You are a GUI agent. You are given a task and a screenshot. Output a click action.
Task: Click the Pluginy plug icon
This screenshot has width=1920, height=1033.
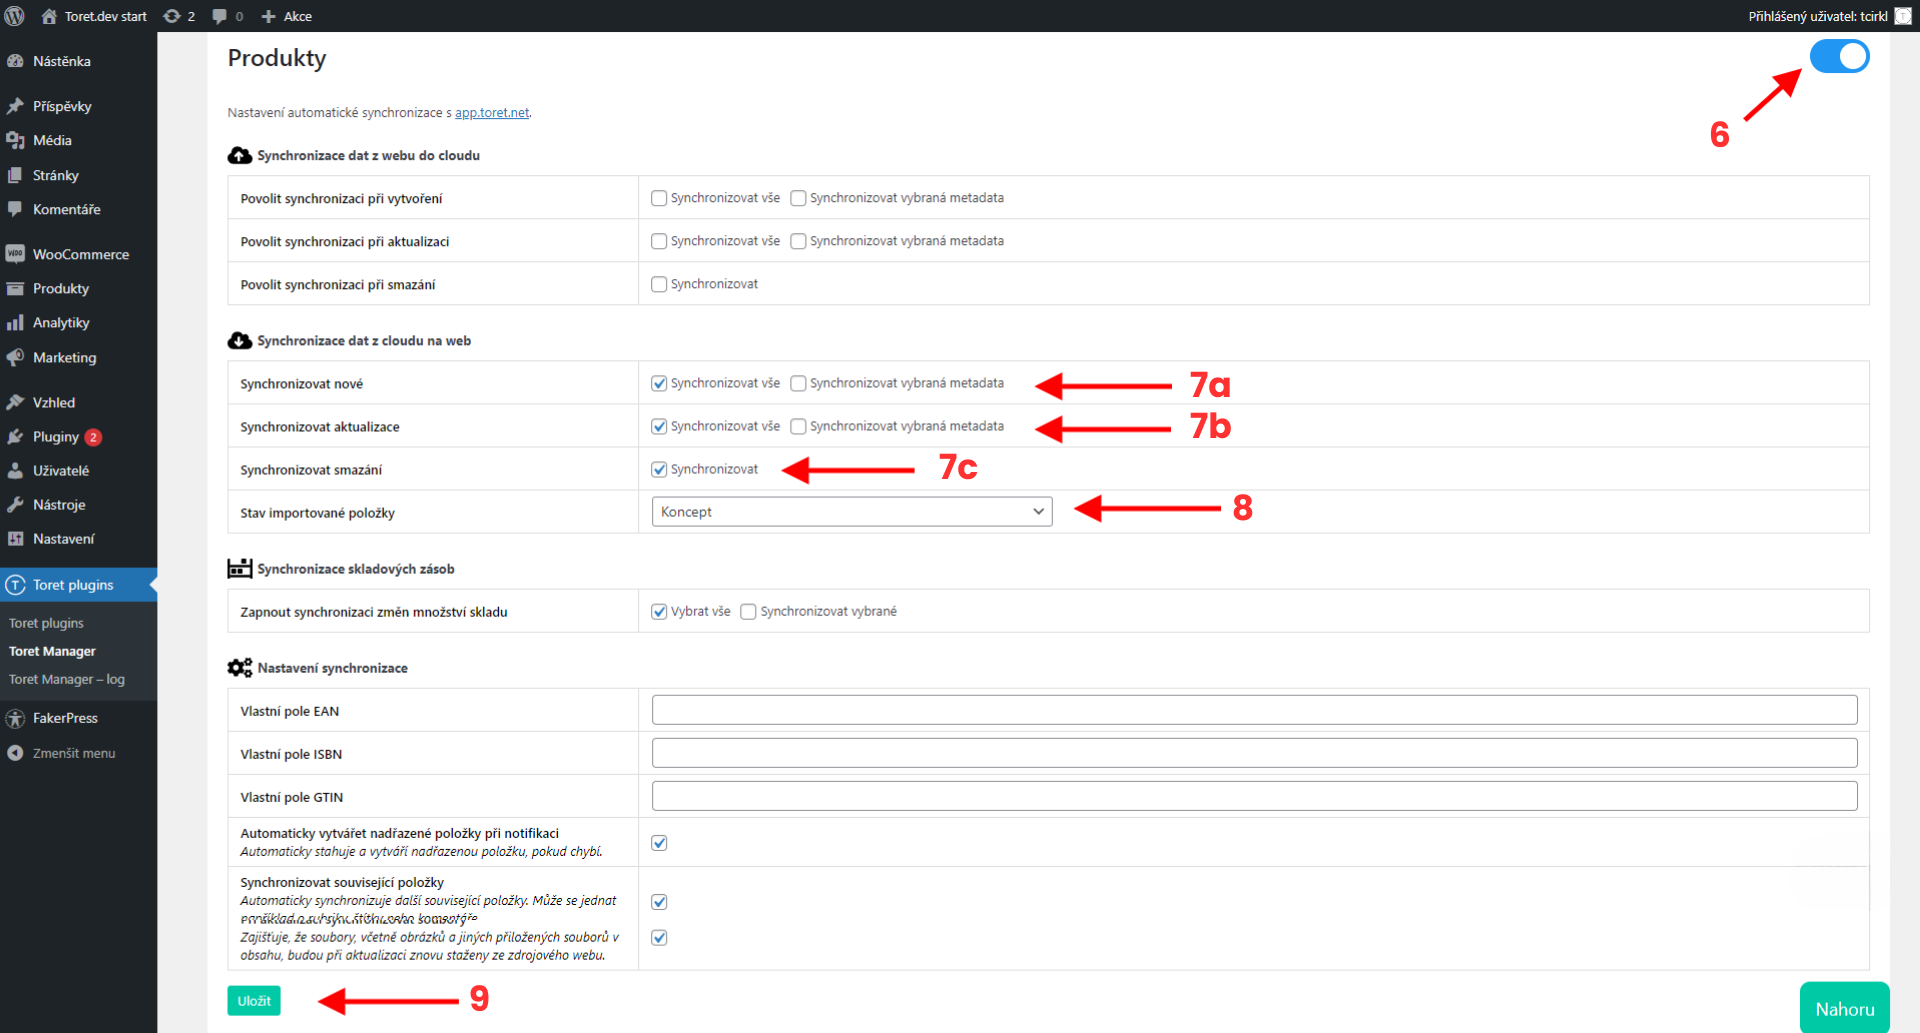tap(15, 437)
